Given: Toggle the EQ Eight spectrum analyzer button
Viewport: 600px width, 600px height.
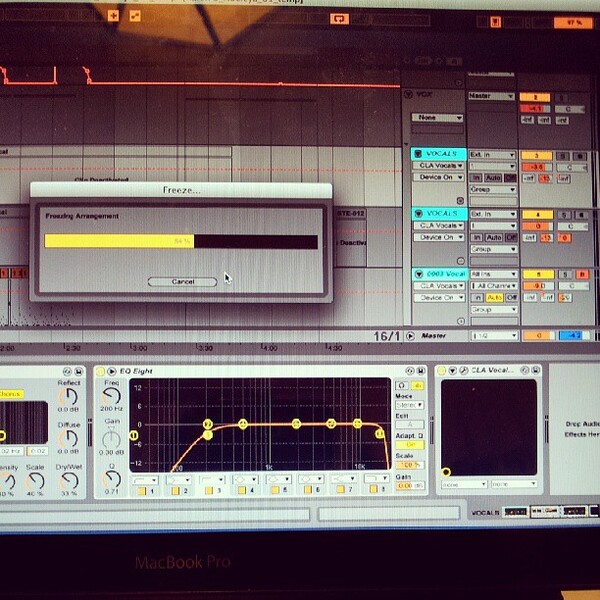Looking at the screenshot, I should point(417,386).
